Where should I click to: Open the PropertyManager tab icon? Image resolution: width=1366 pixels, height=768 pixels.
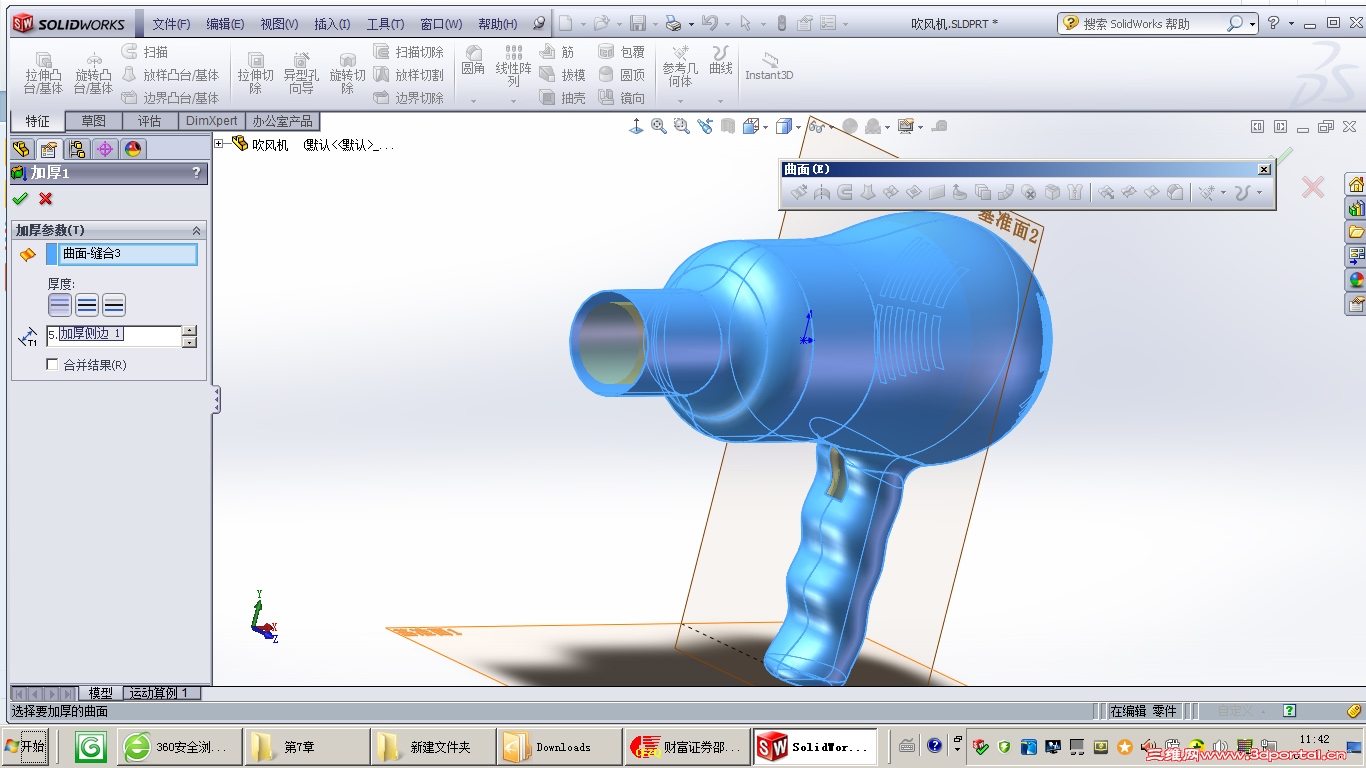48,149
